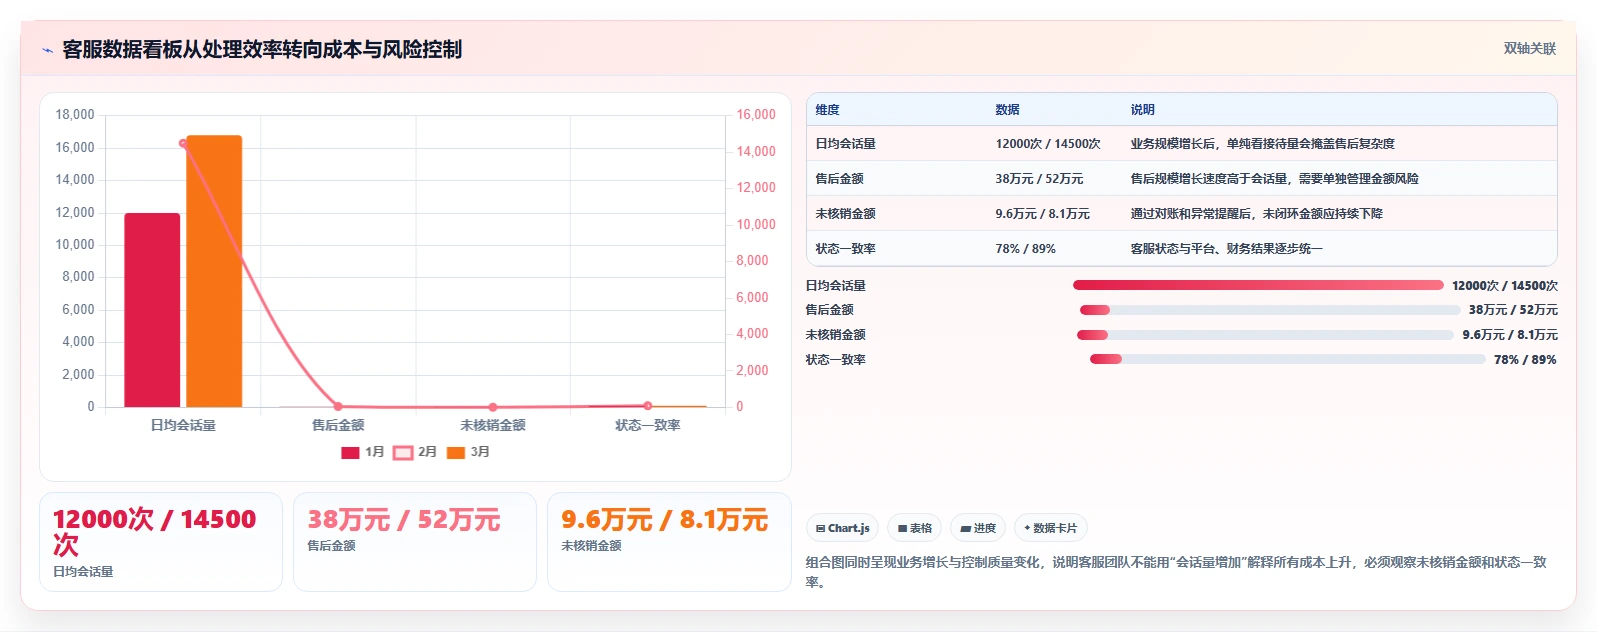
Task: Click the 2月 line point at 未核销金额
Action: pos(493,407)
